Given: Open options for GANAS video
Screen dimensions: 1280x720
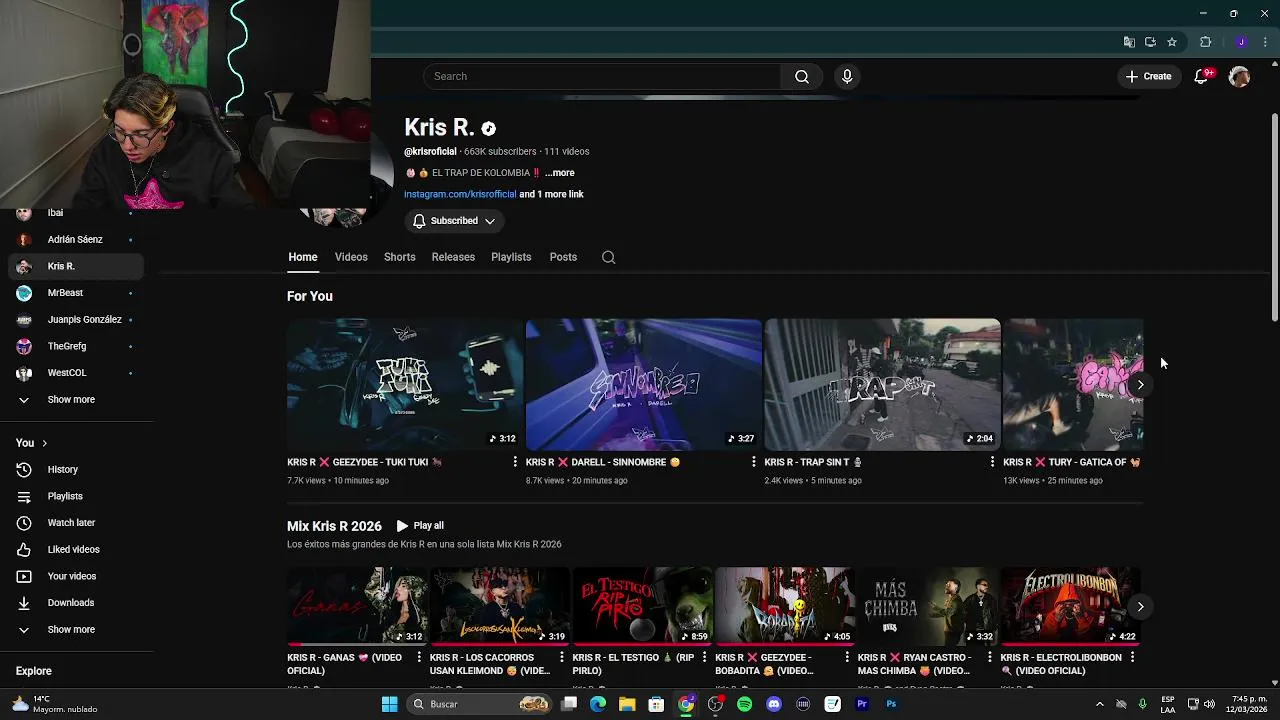Looking at the screenshot, I should [x=419, y=658].
